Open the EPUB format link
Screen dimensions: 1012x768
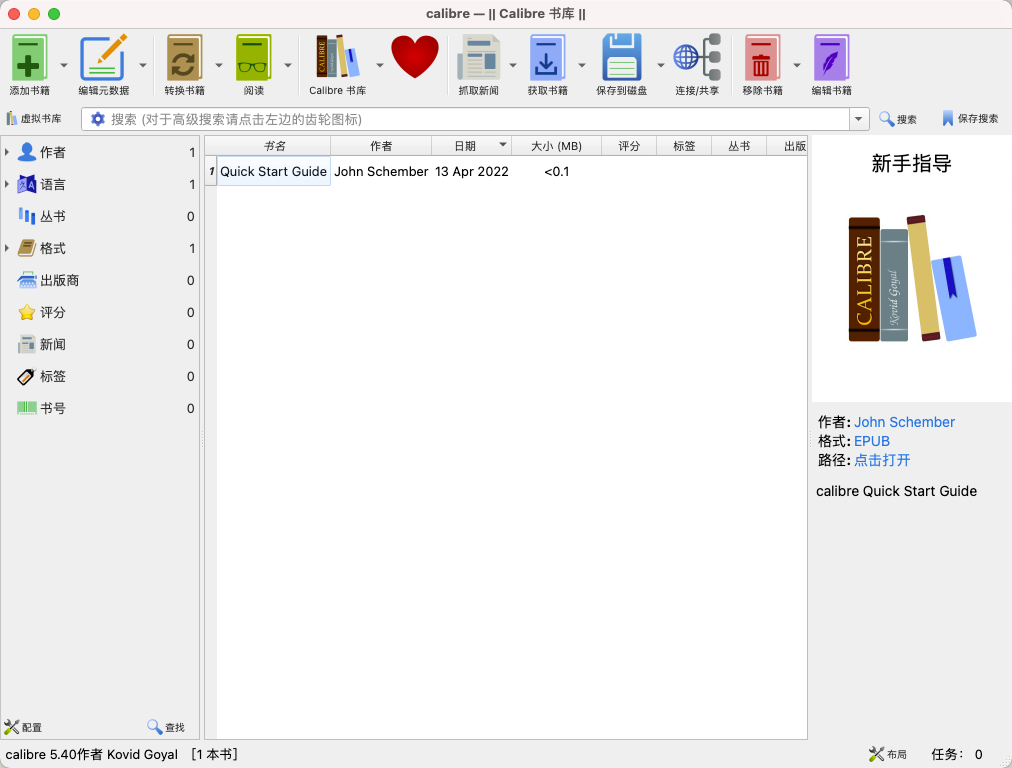[x=871, y=441]
